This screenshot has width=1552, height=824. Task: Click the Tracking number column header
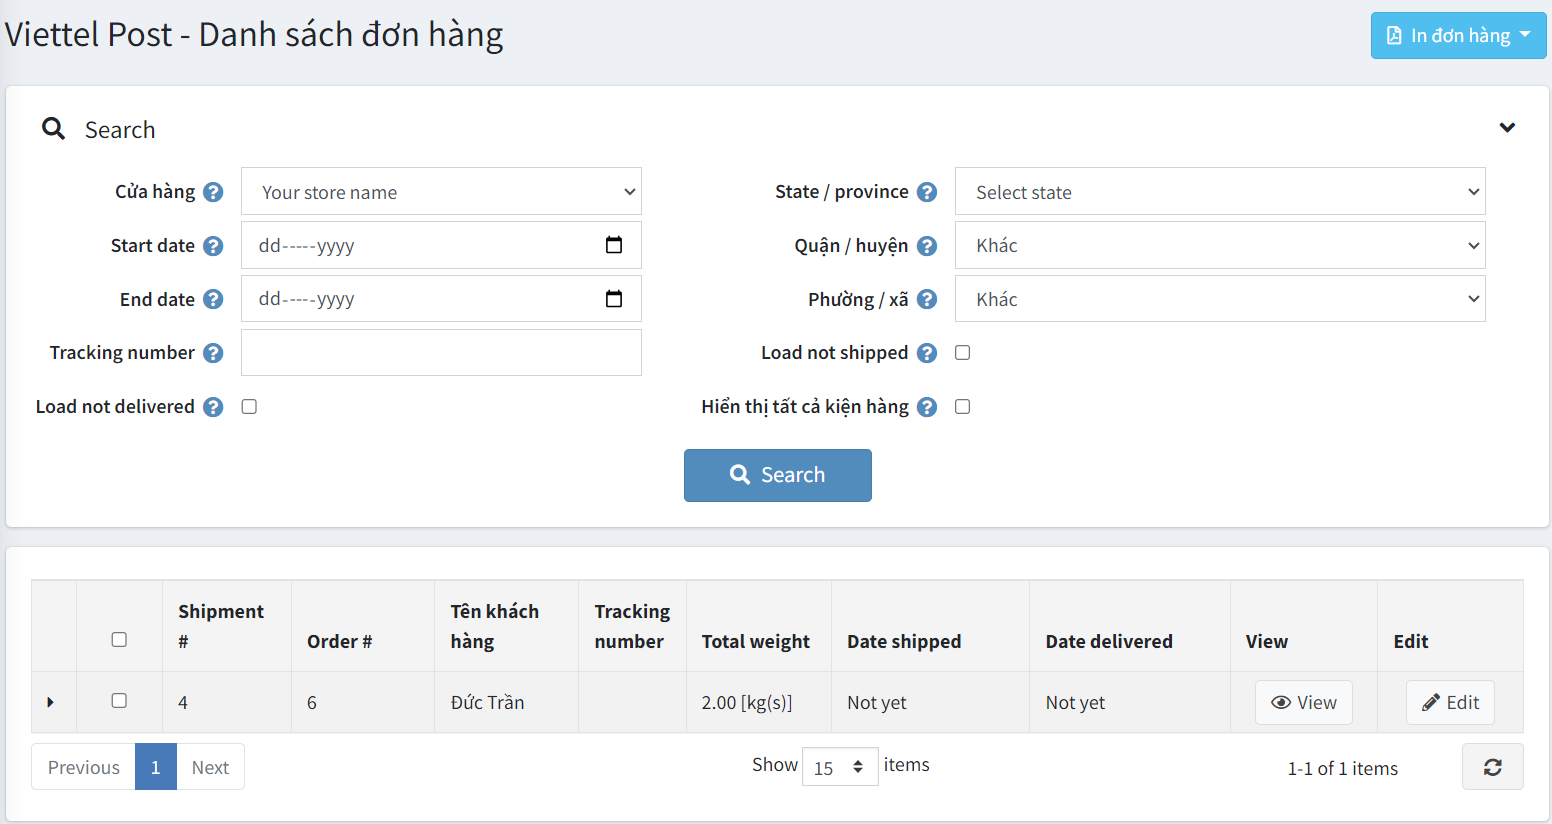[632, 626]
